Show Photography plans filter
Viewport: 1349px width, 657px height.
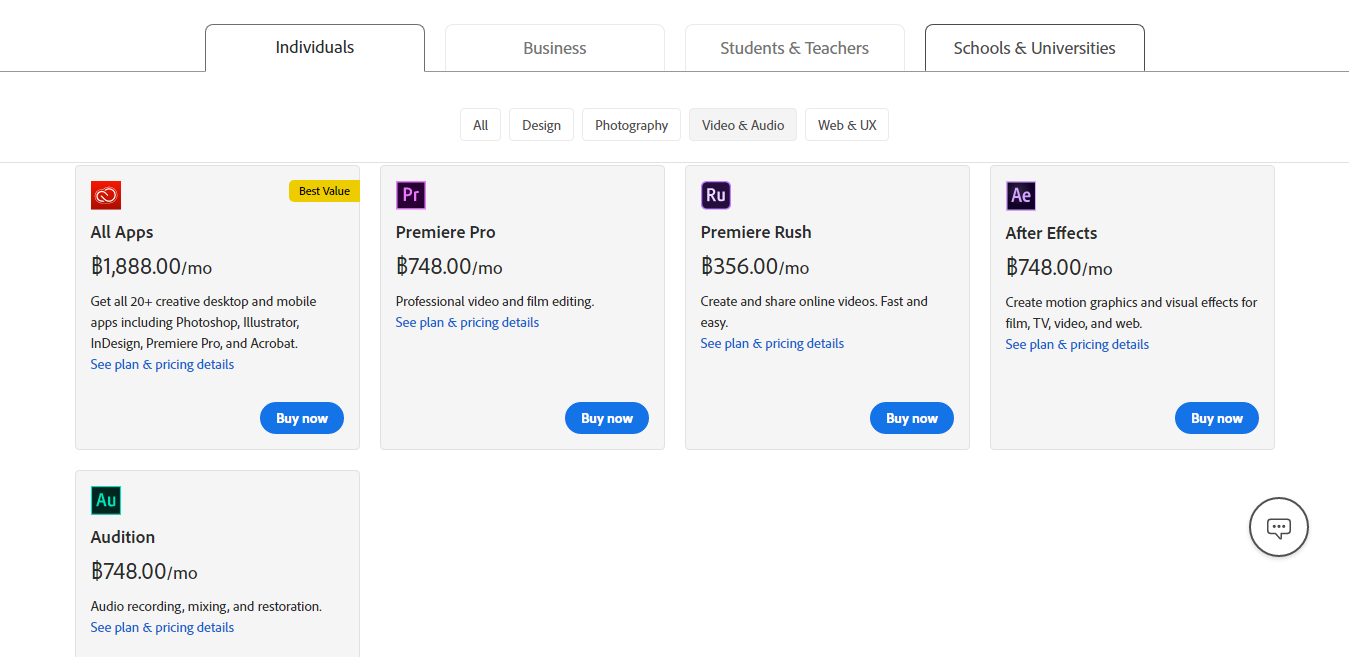(x=632, y=125)
